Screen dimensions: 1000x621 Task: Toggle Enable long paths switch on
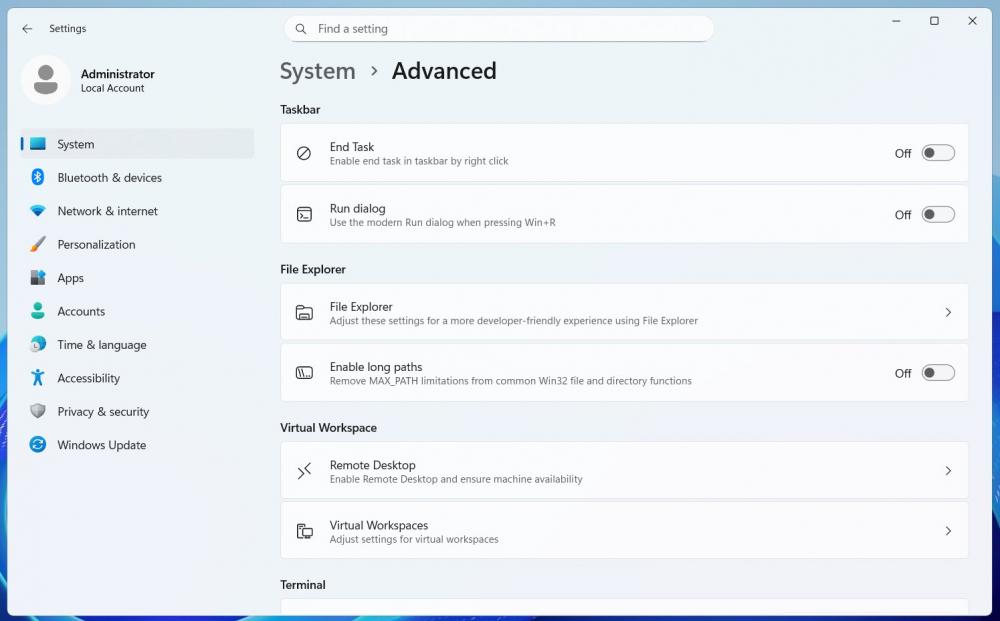click(x=937, y=373)
